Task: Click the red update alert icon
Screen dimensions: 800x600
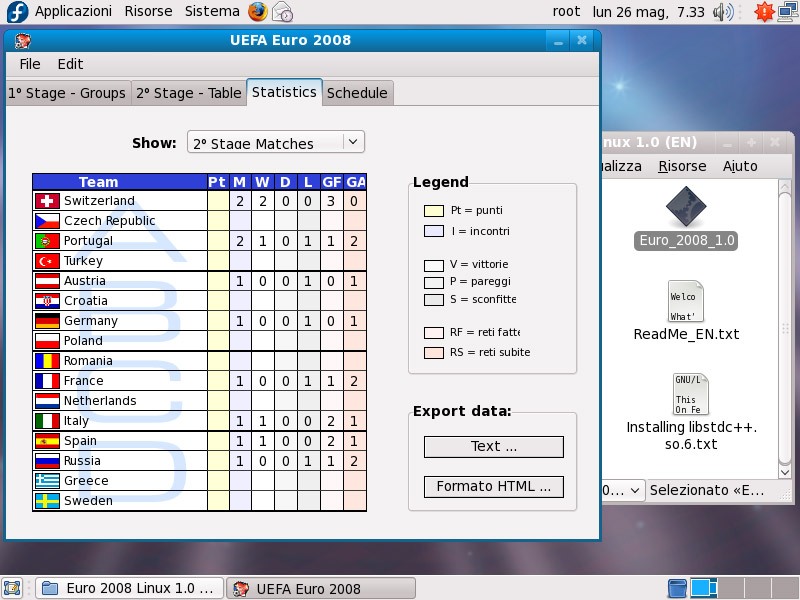Action: click(x=764, y=12)
